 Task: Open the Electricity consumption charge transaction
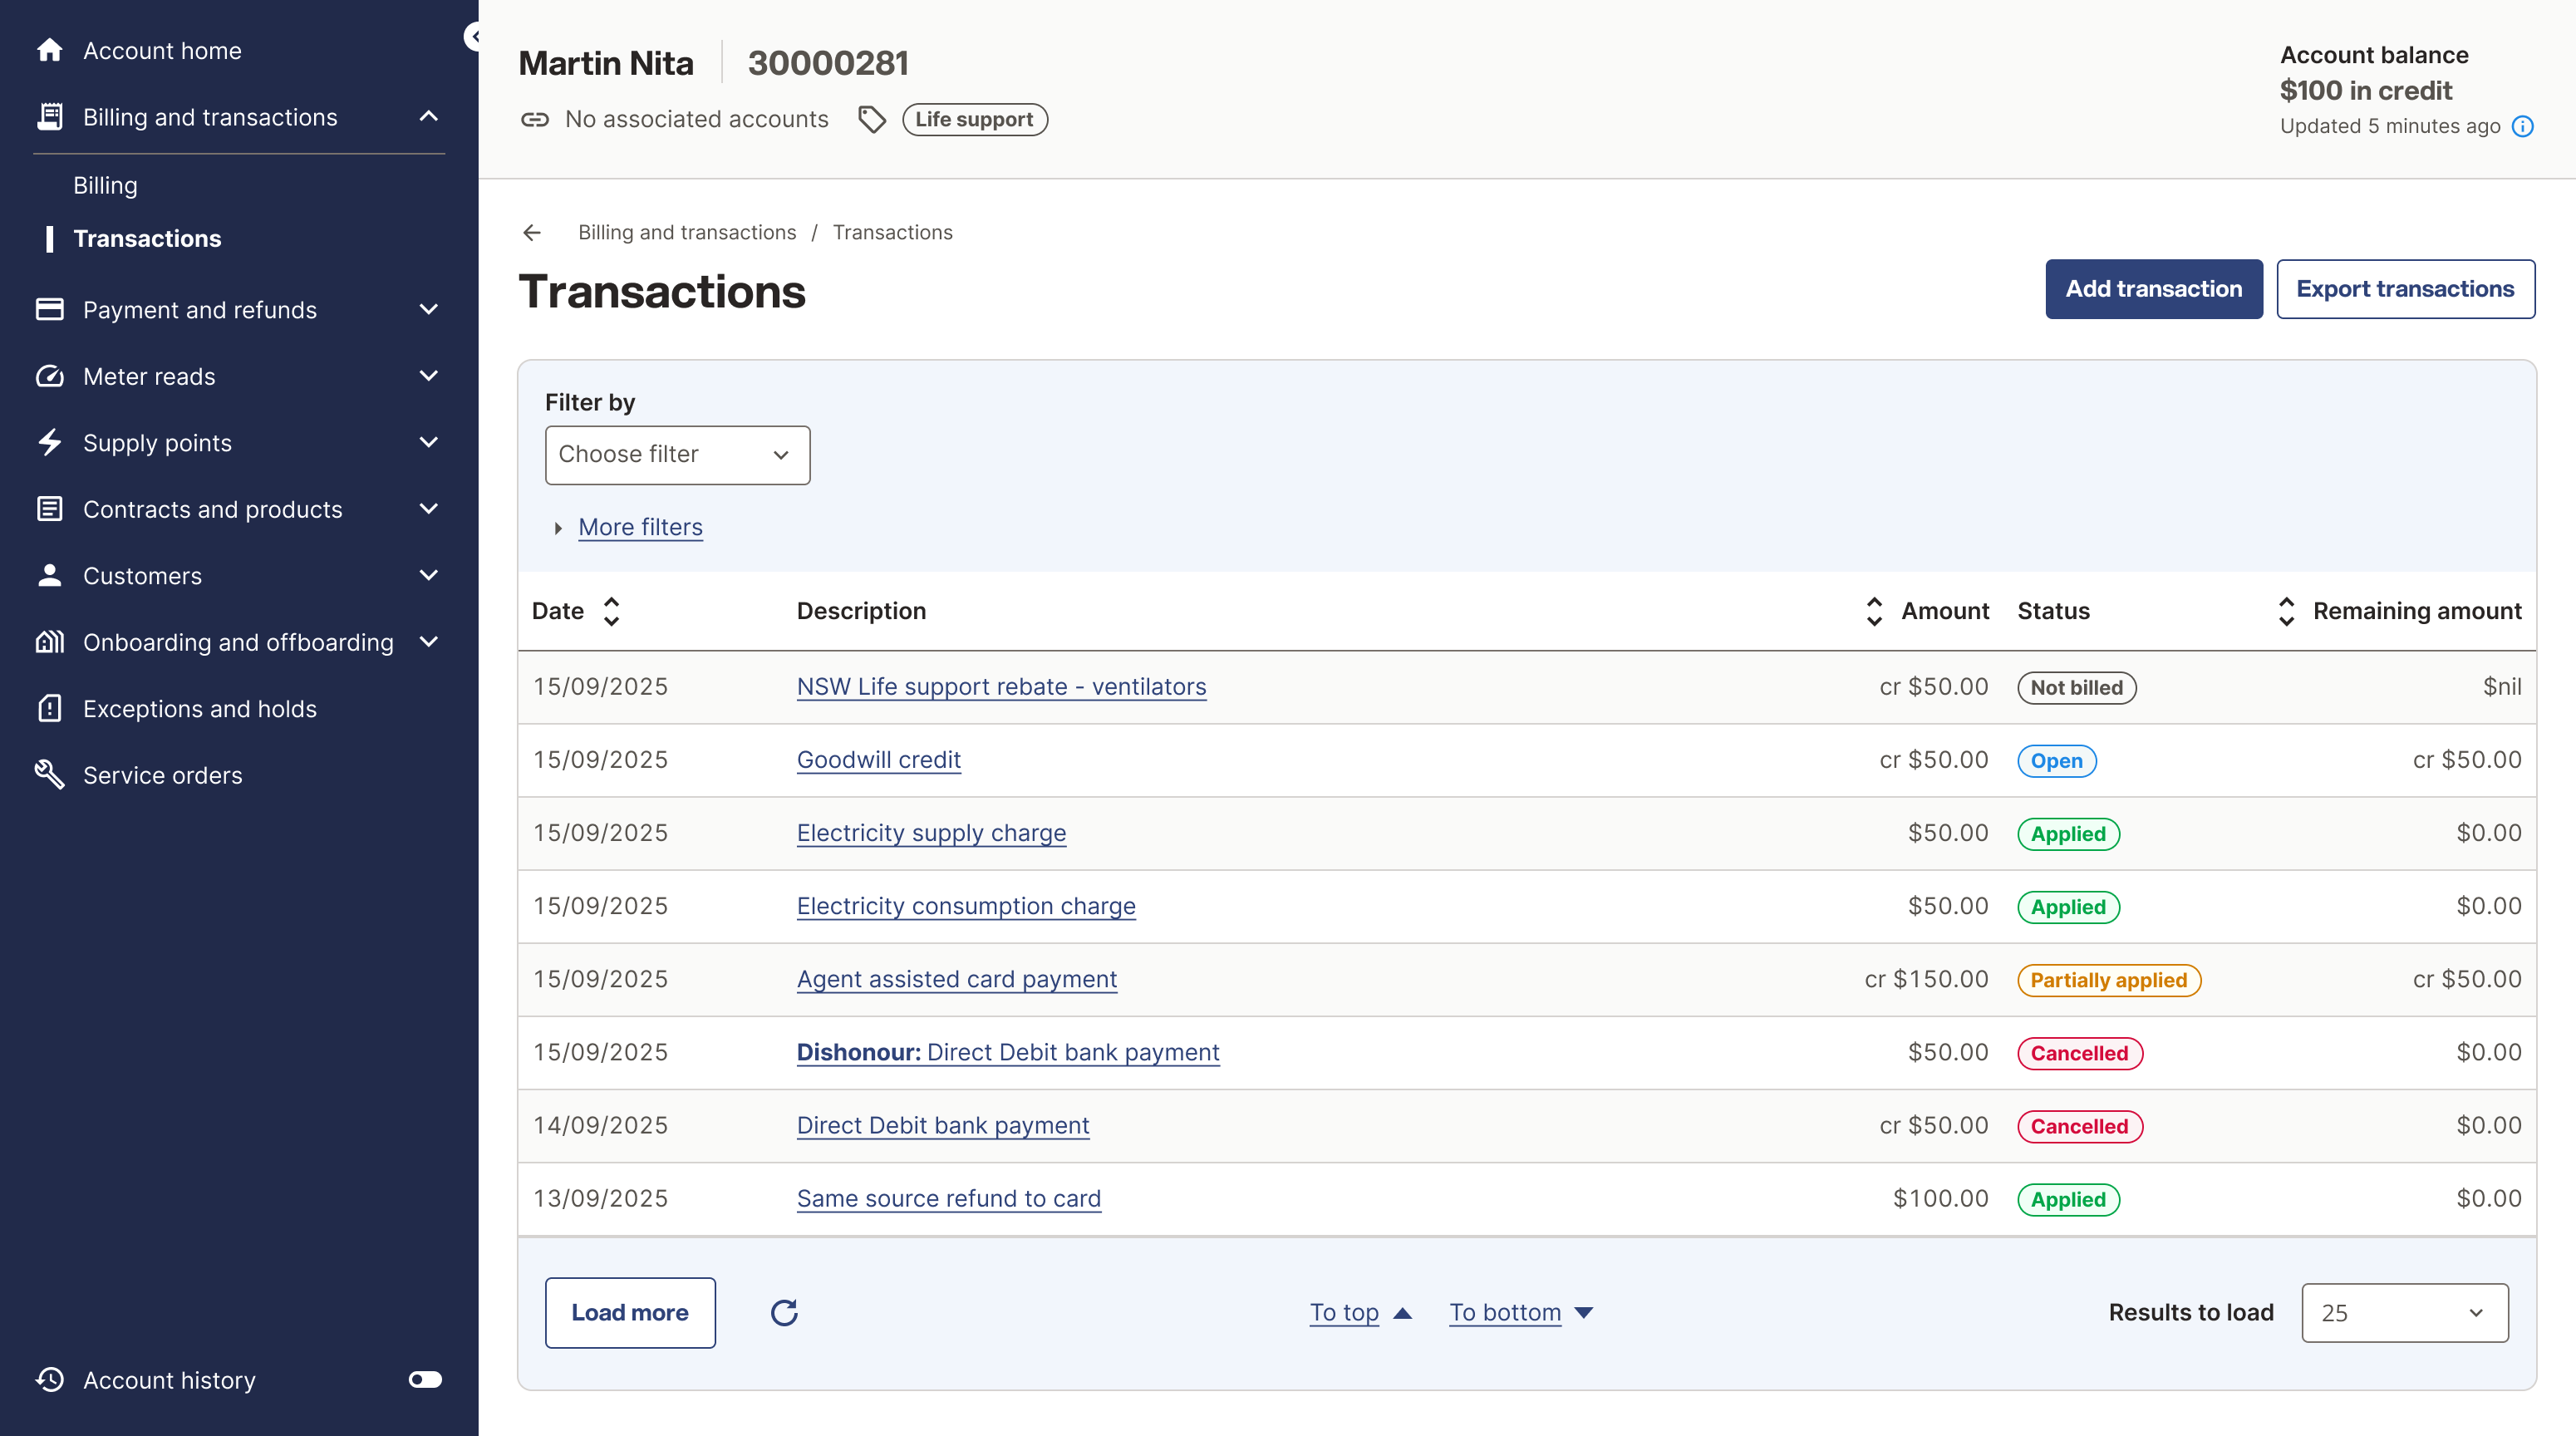[966, 906]
